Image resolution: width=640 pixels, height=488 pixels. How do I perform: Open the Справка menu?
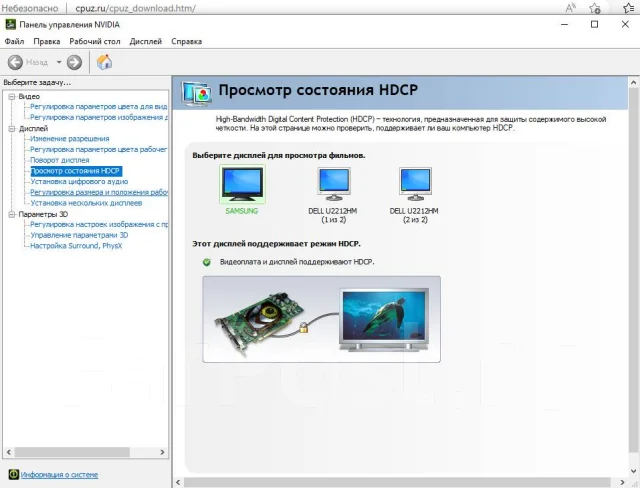pos(187,41)
